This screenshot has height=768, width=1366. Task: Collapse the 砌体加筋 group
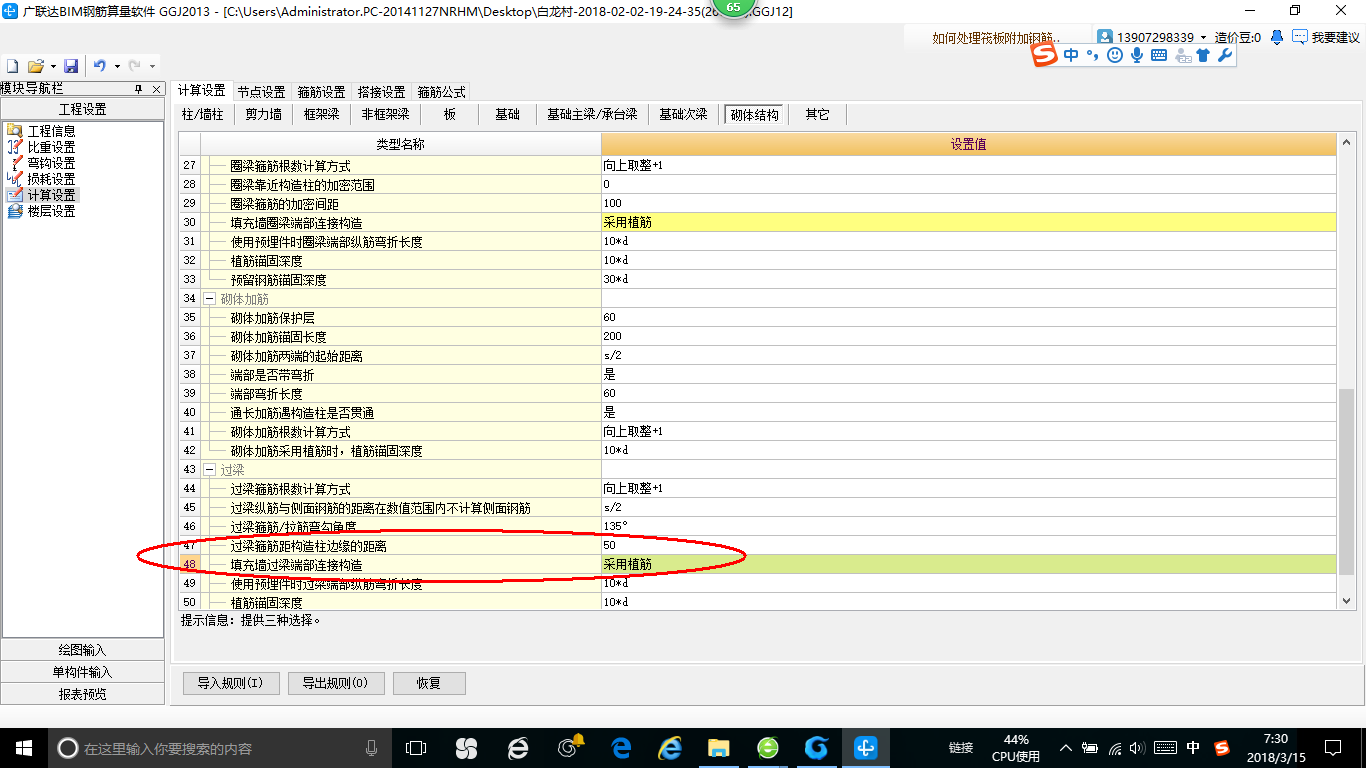click(210, 299)
